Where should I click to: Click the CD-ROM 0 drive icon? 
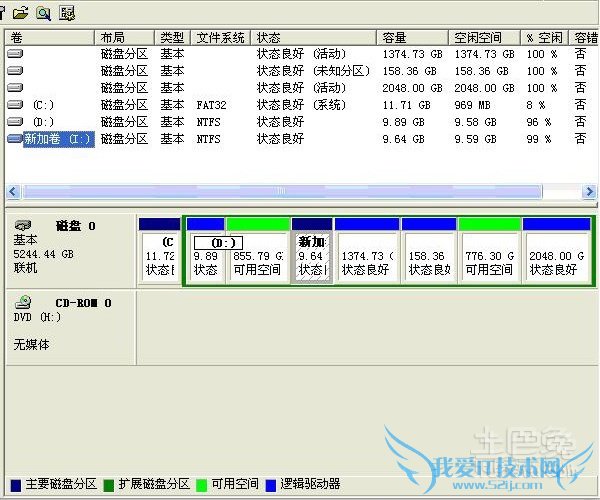click(x=23, y=302)
